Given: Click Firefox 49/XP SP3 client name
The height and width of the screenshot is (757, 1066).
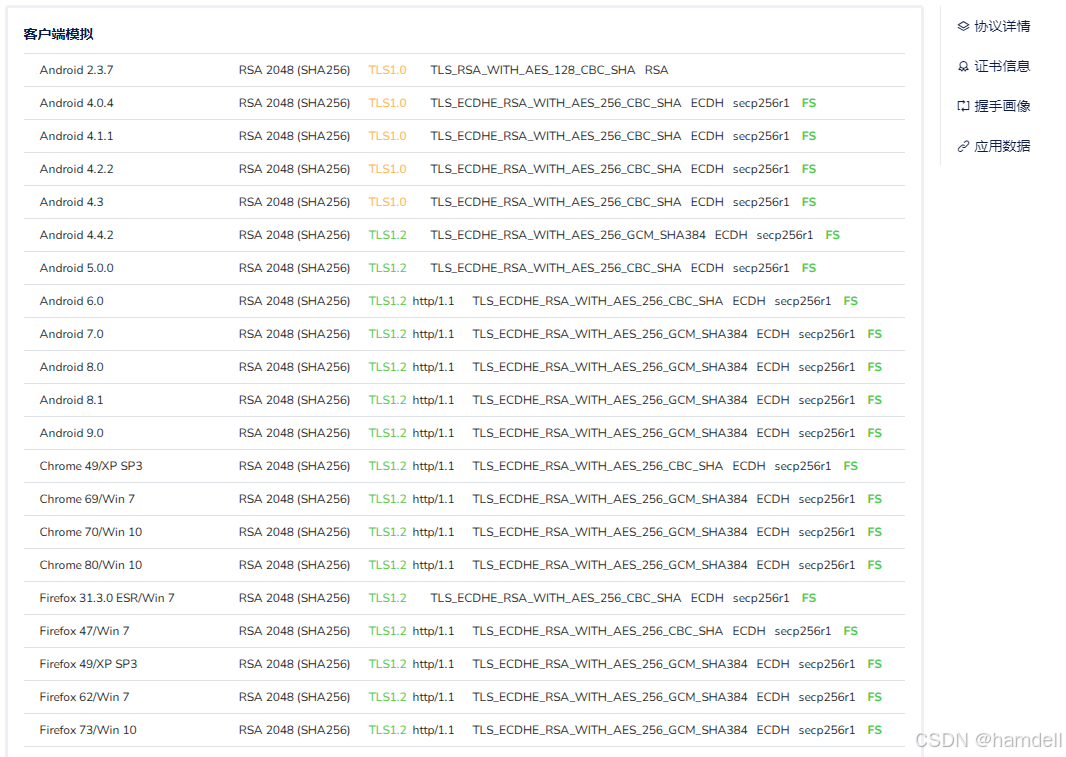Looking at the screenshot, I should coord(88,664).
